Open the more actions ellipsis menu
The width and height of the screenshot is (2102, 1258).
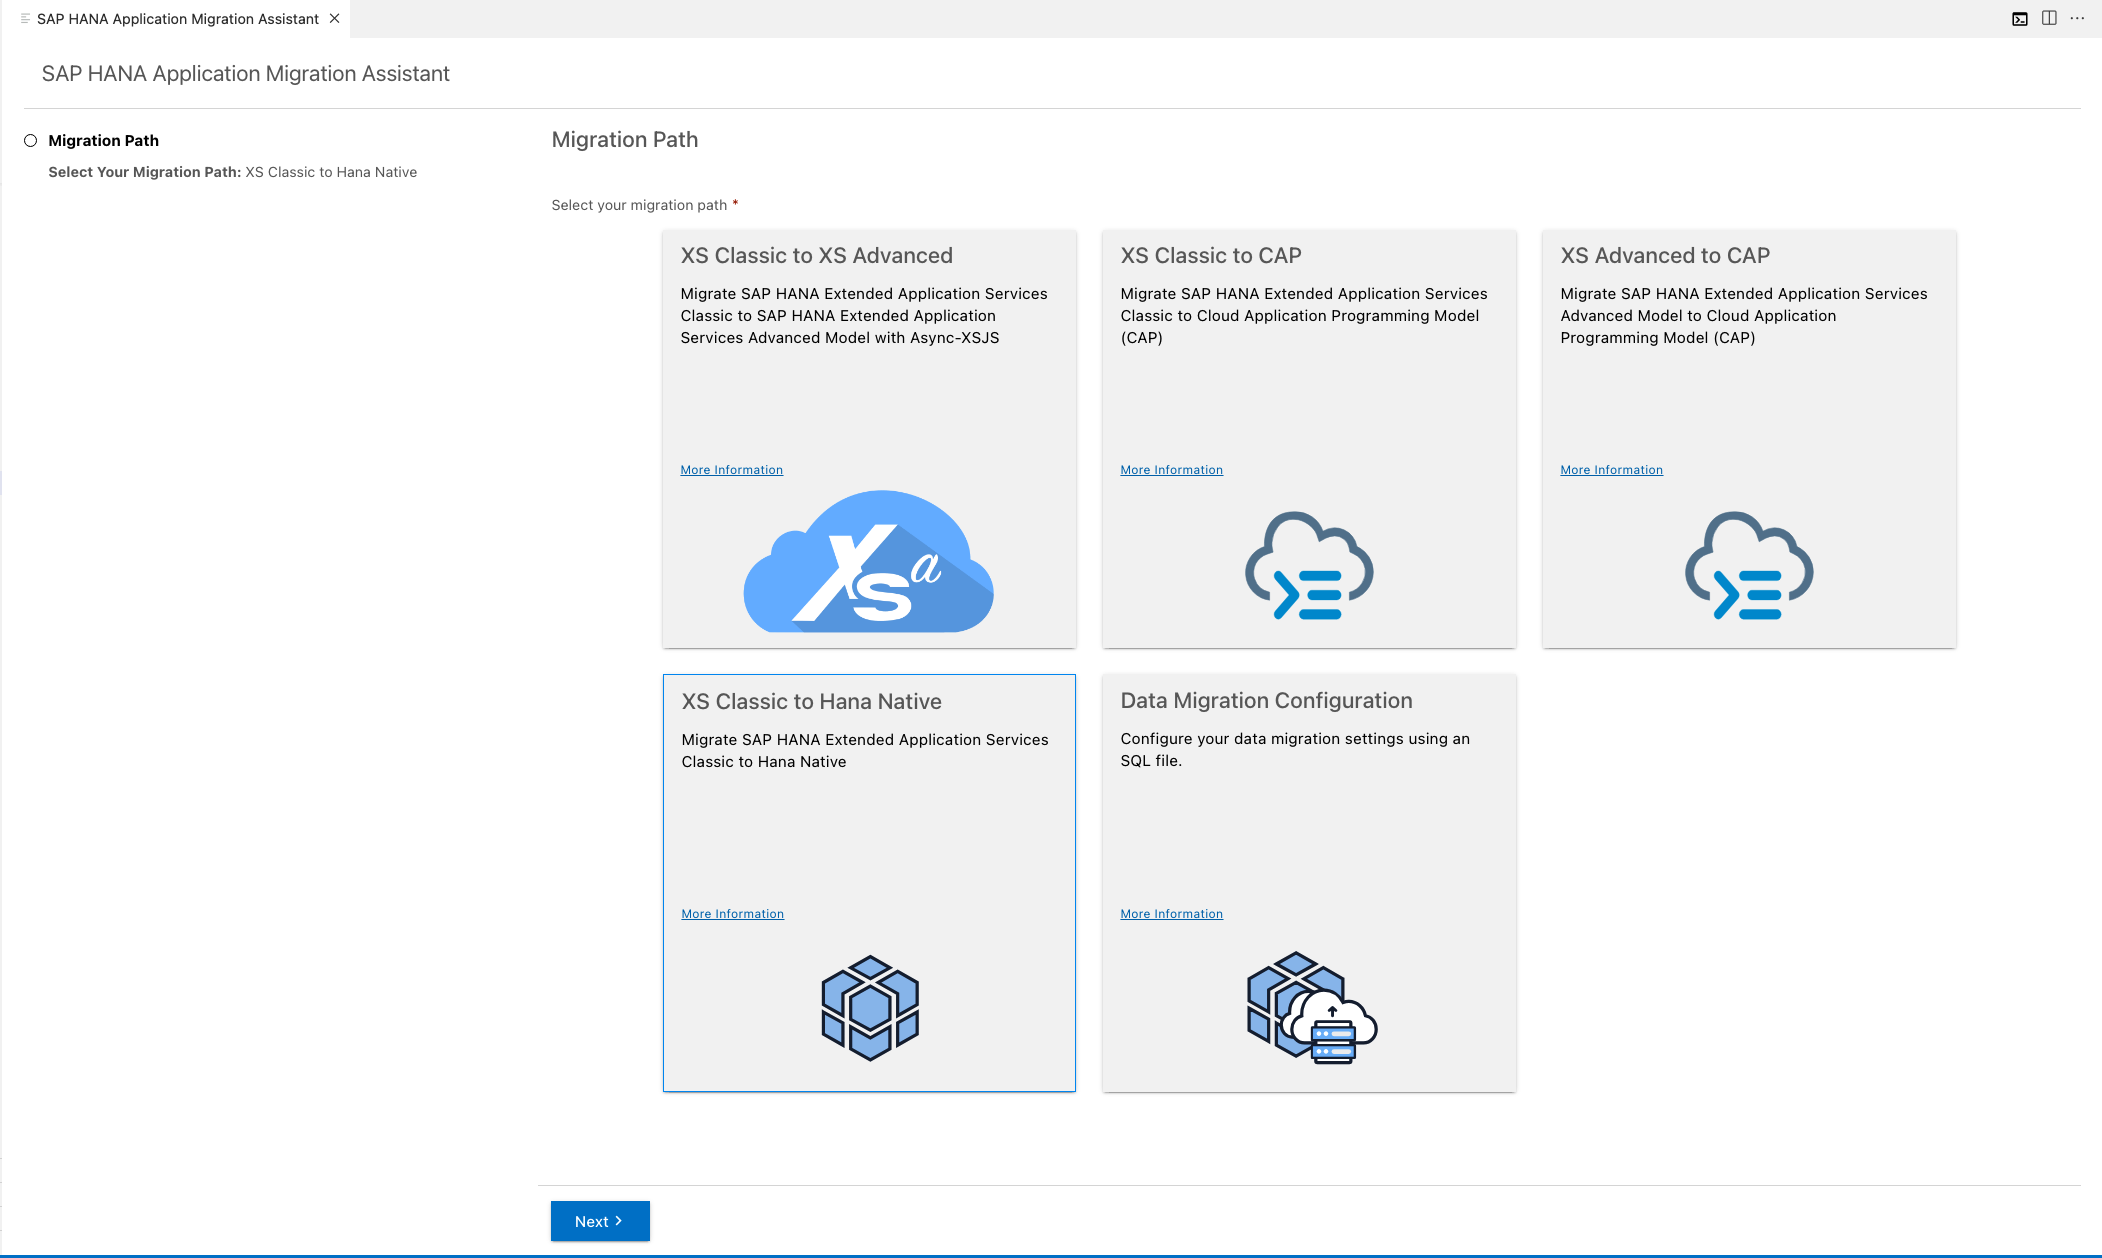[x=2077, y=18]
